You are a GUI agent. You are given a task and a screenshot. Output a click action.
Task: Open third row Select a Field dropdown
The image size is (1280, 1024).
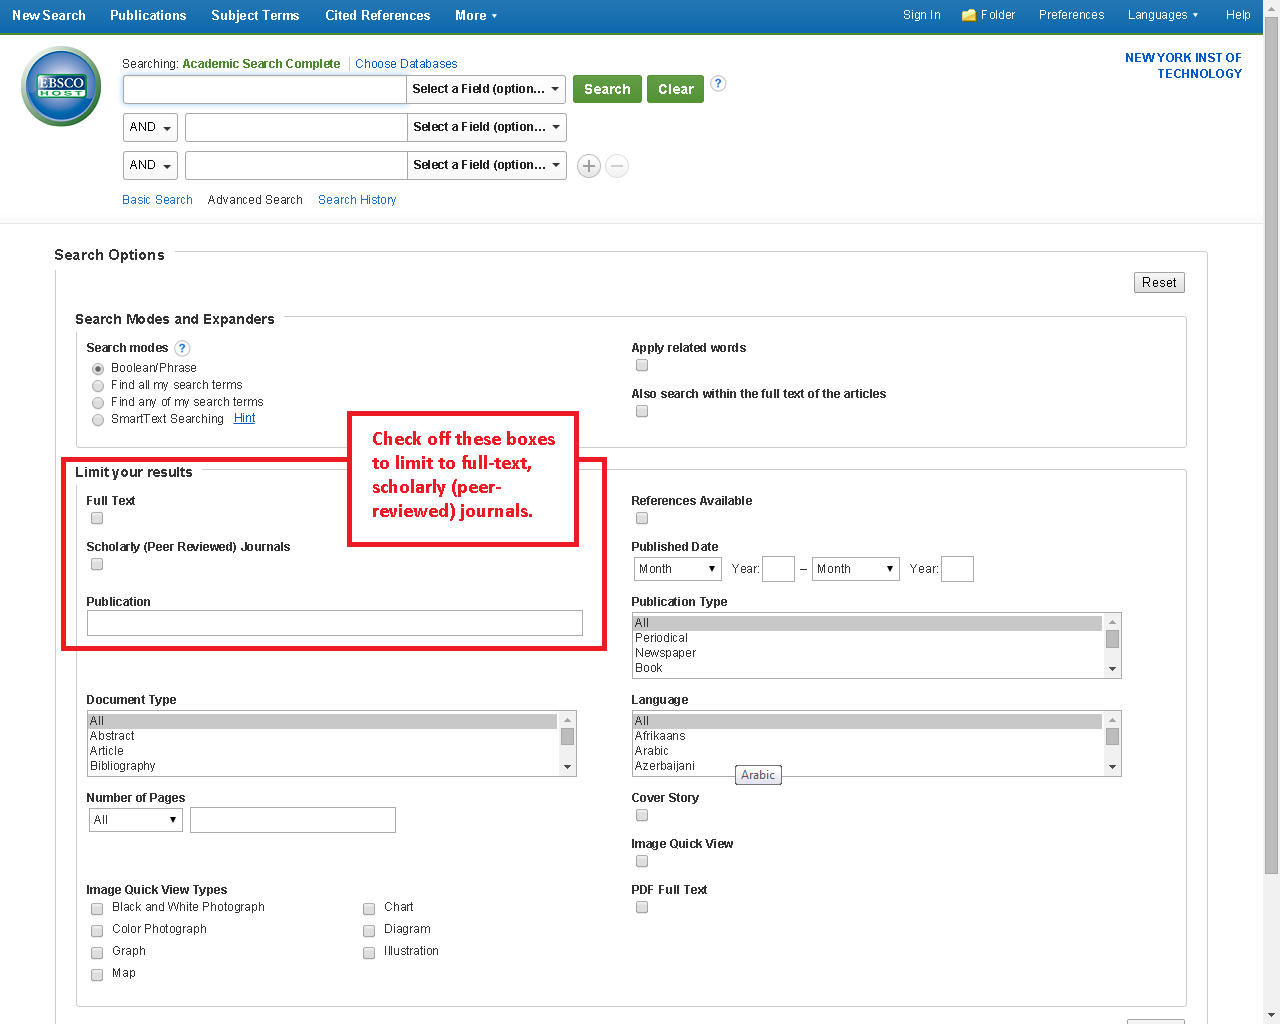[486, 165]
